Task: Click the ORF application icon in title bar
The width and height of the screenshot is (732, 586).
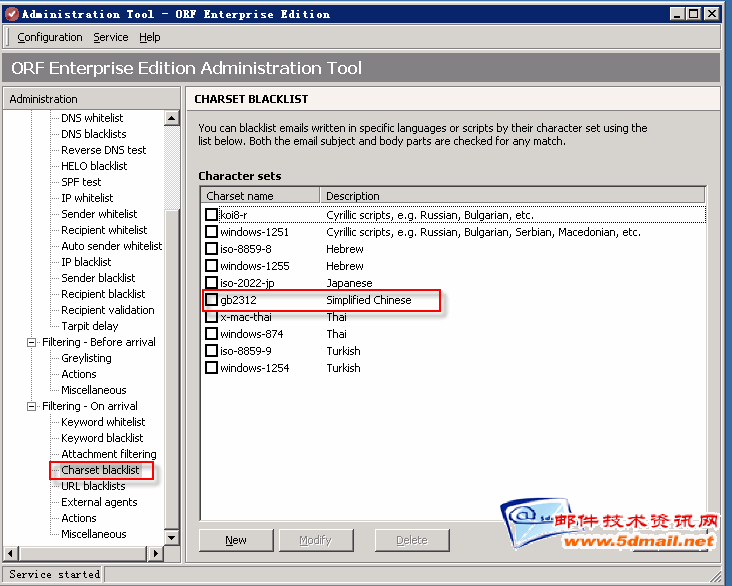Action: [x=11, y=14]
